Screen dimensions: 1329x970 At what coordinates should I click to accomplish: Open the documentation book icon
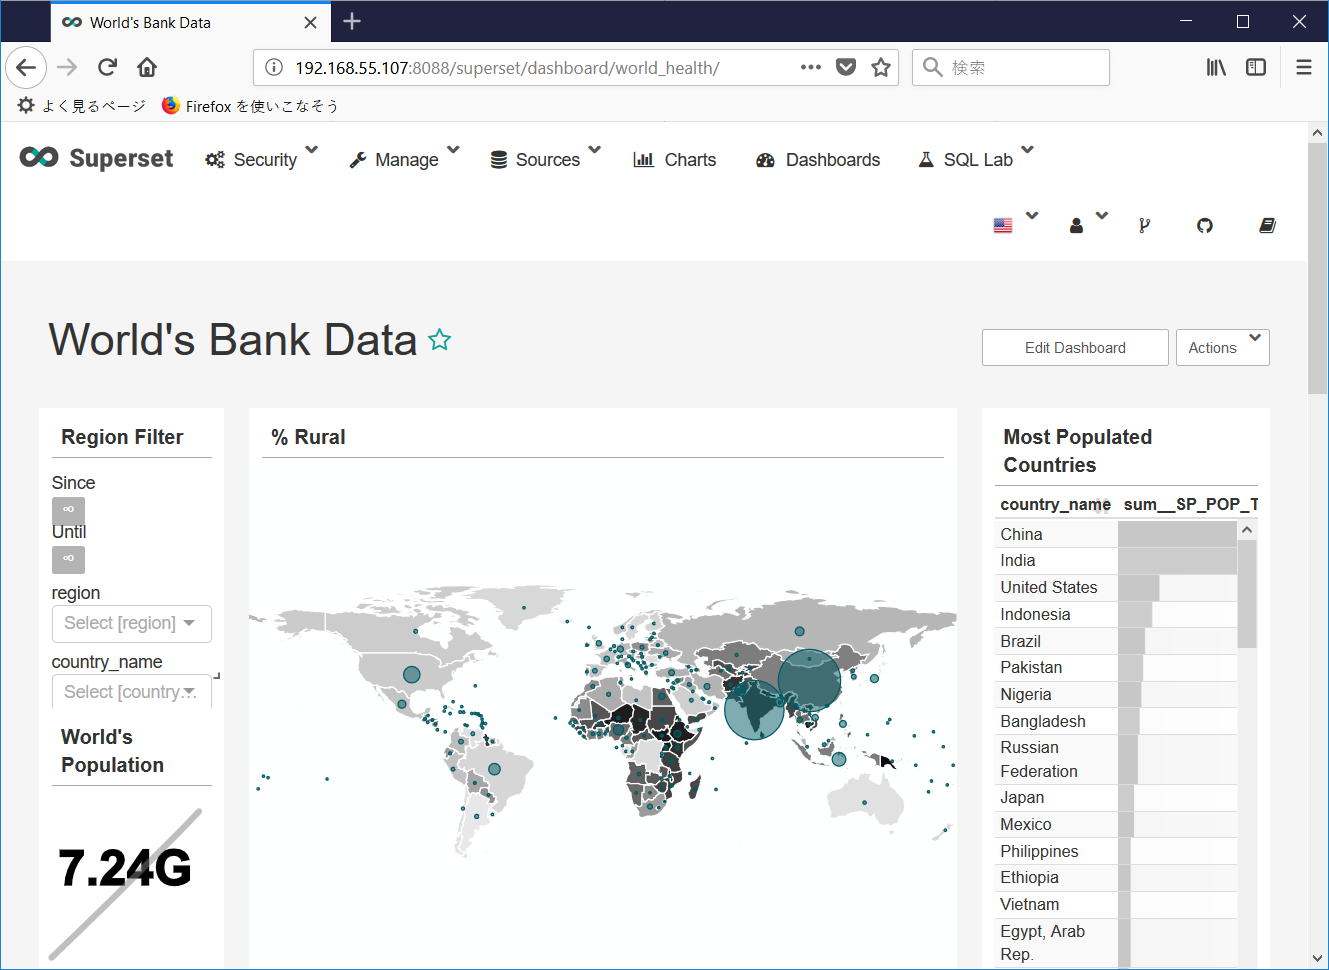(1267, 226)
